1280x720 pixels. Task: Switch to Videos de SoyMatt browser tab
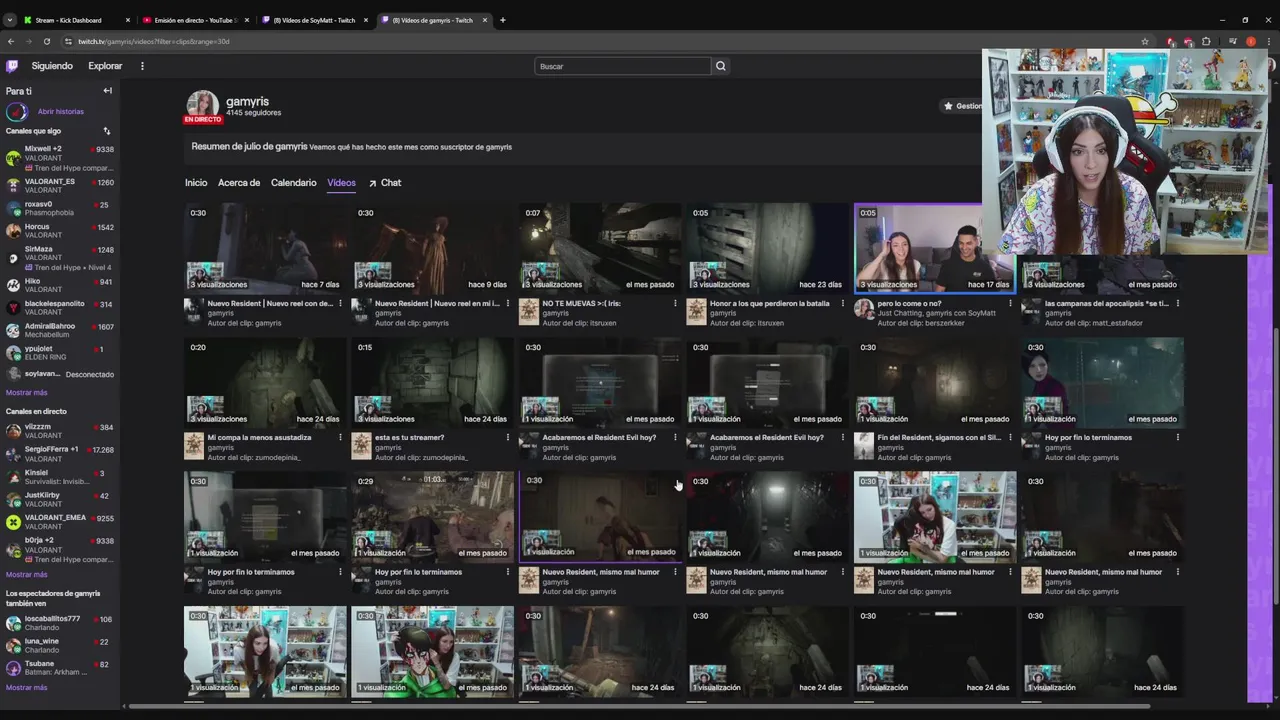point(314,20)
